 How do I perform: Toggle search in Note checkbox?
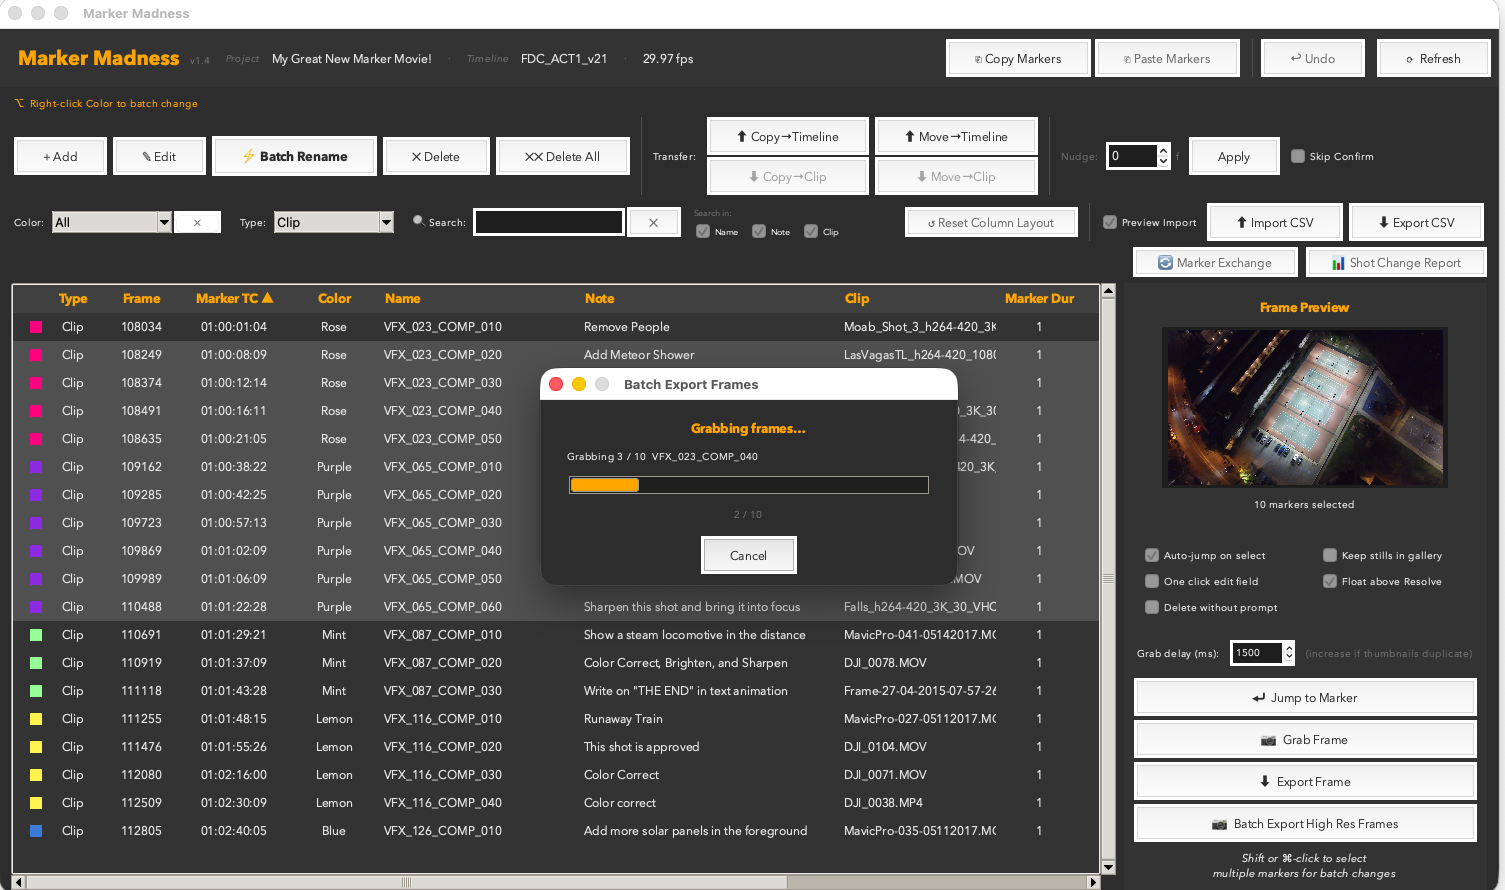(759, 231)
